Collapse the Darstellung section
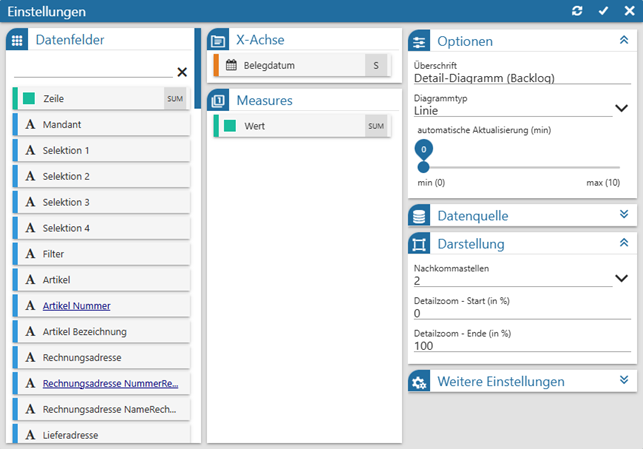 pyautogui.click(x=623, y=243)
